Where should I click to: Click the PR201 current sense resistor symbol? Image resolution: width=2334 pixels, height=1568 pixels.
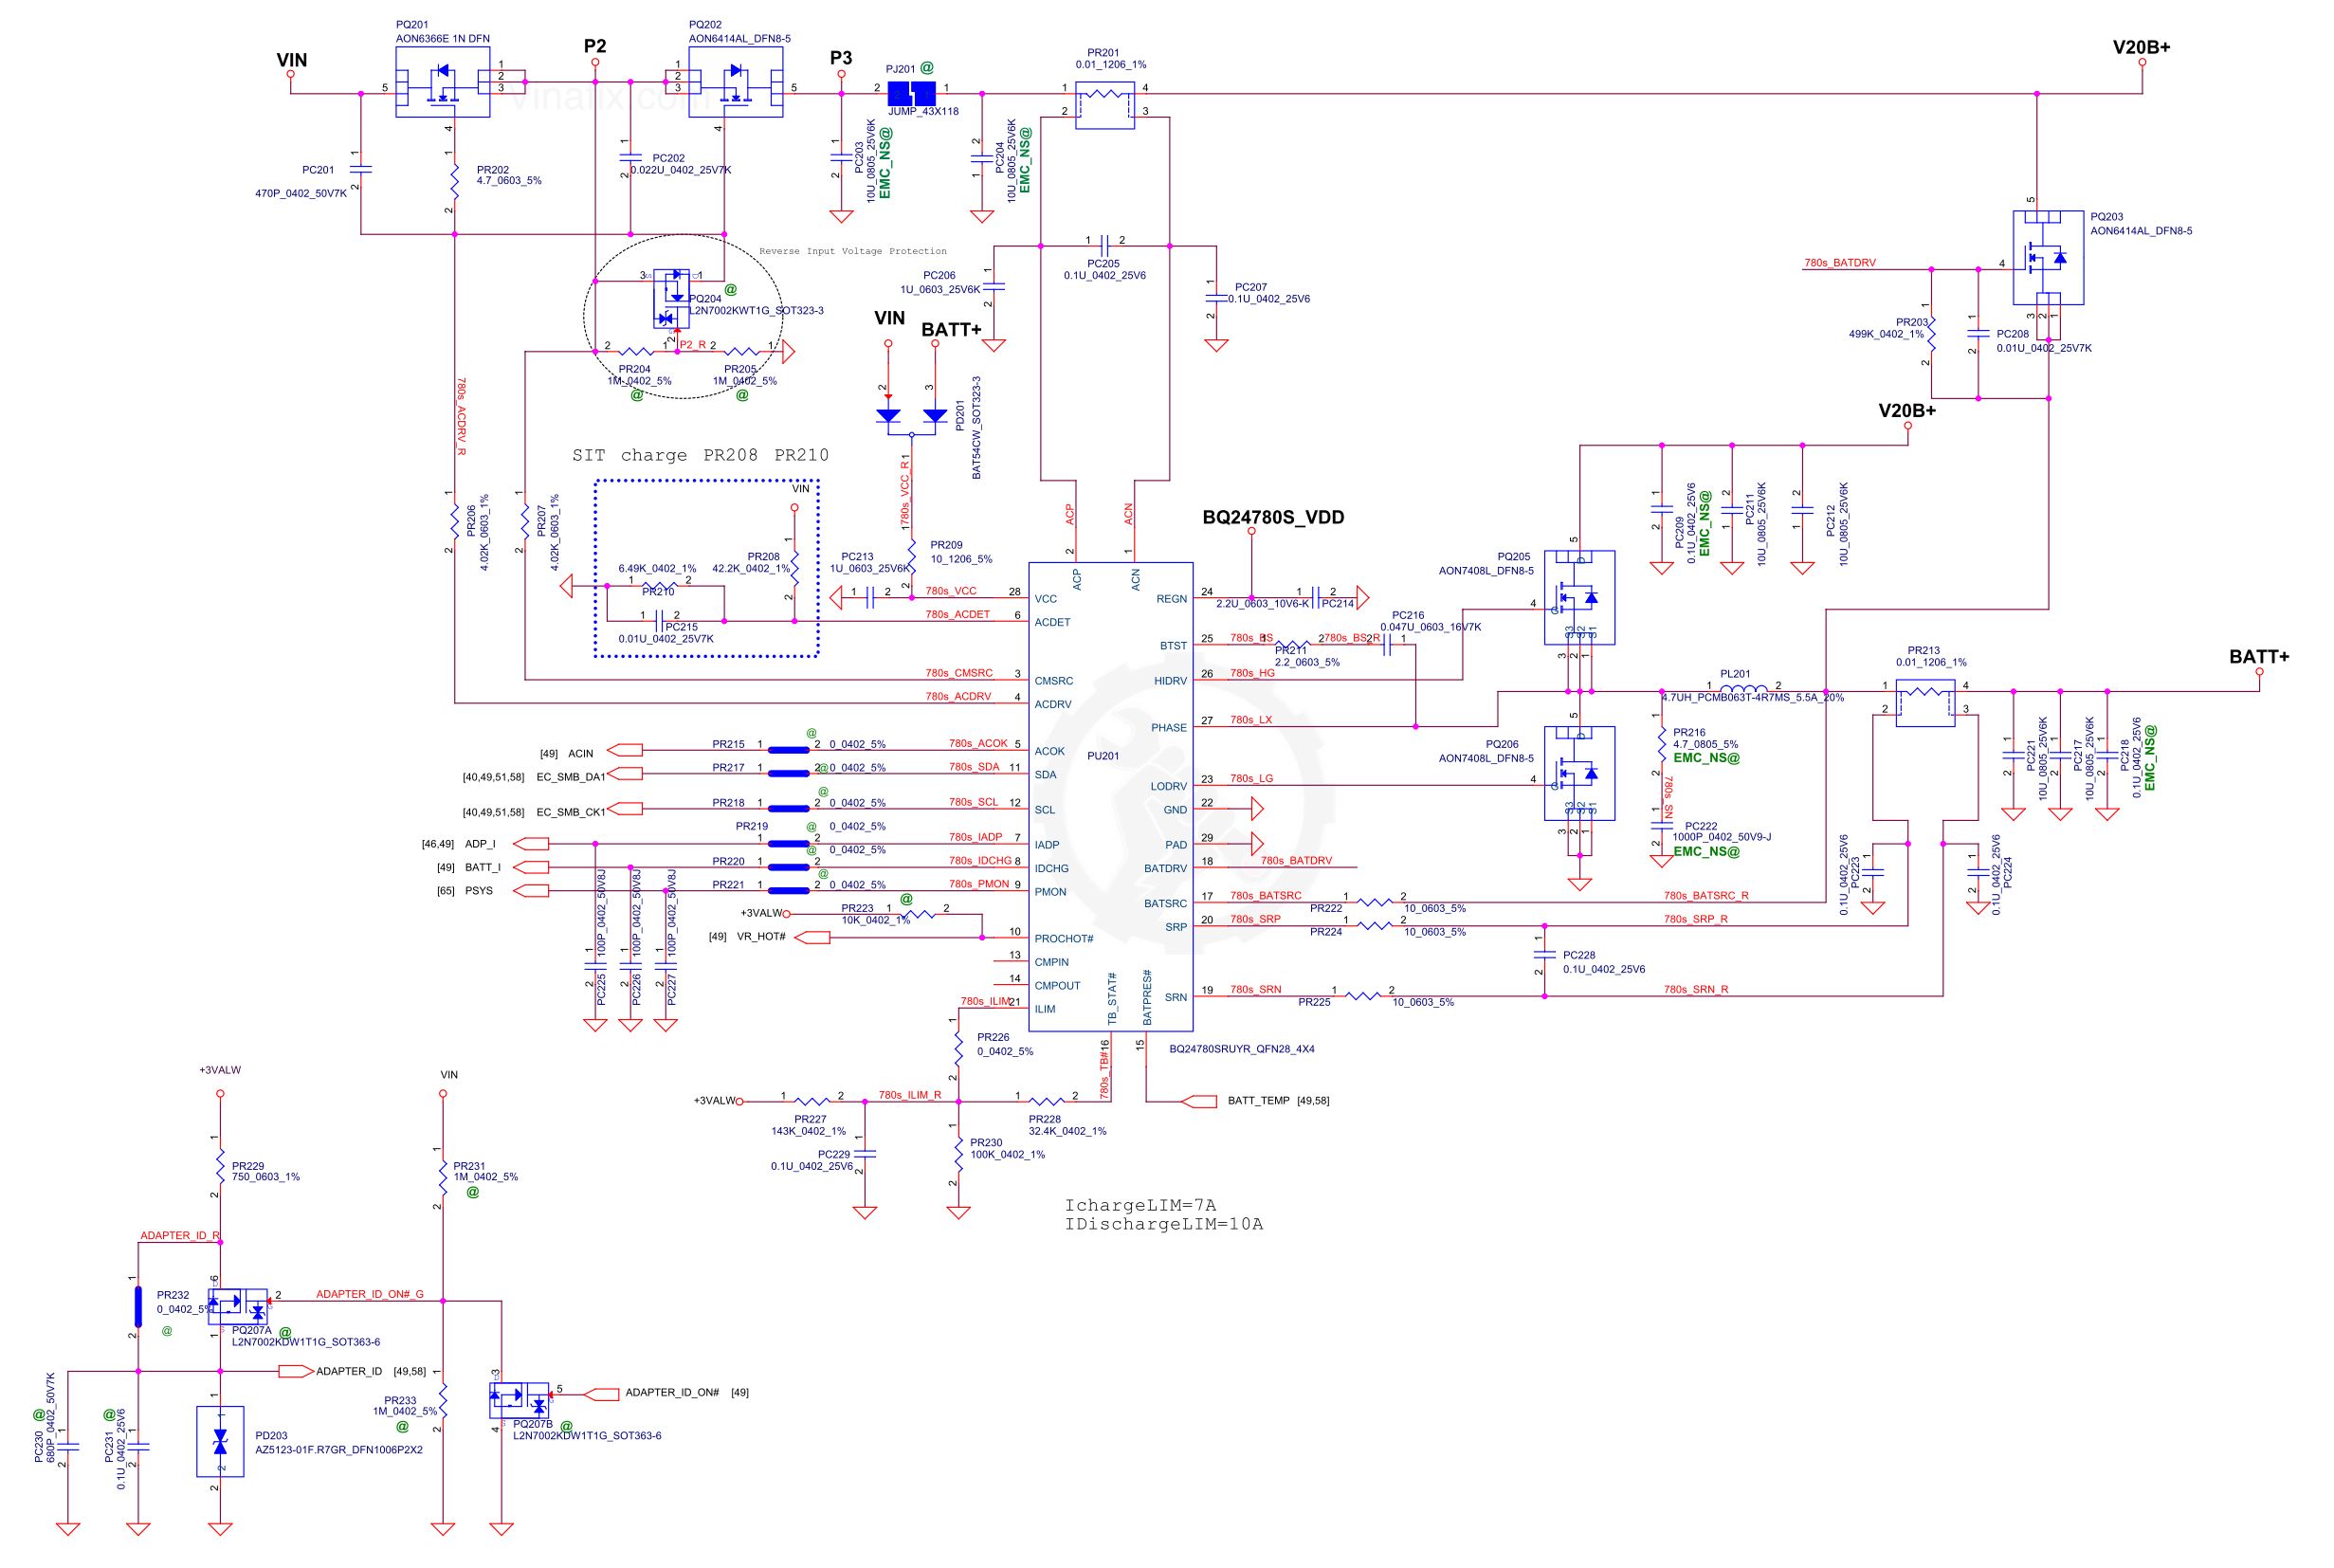pos(1105,104)
